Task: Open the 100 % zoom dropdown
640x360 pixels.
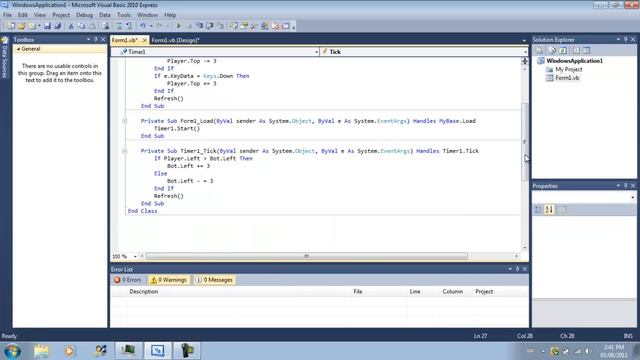Action: pos(135,256)
